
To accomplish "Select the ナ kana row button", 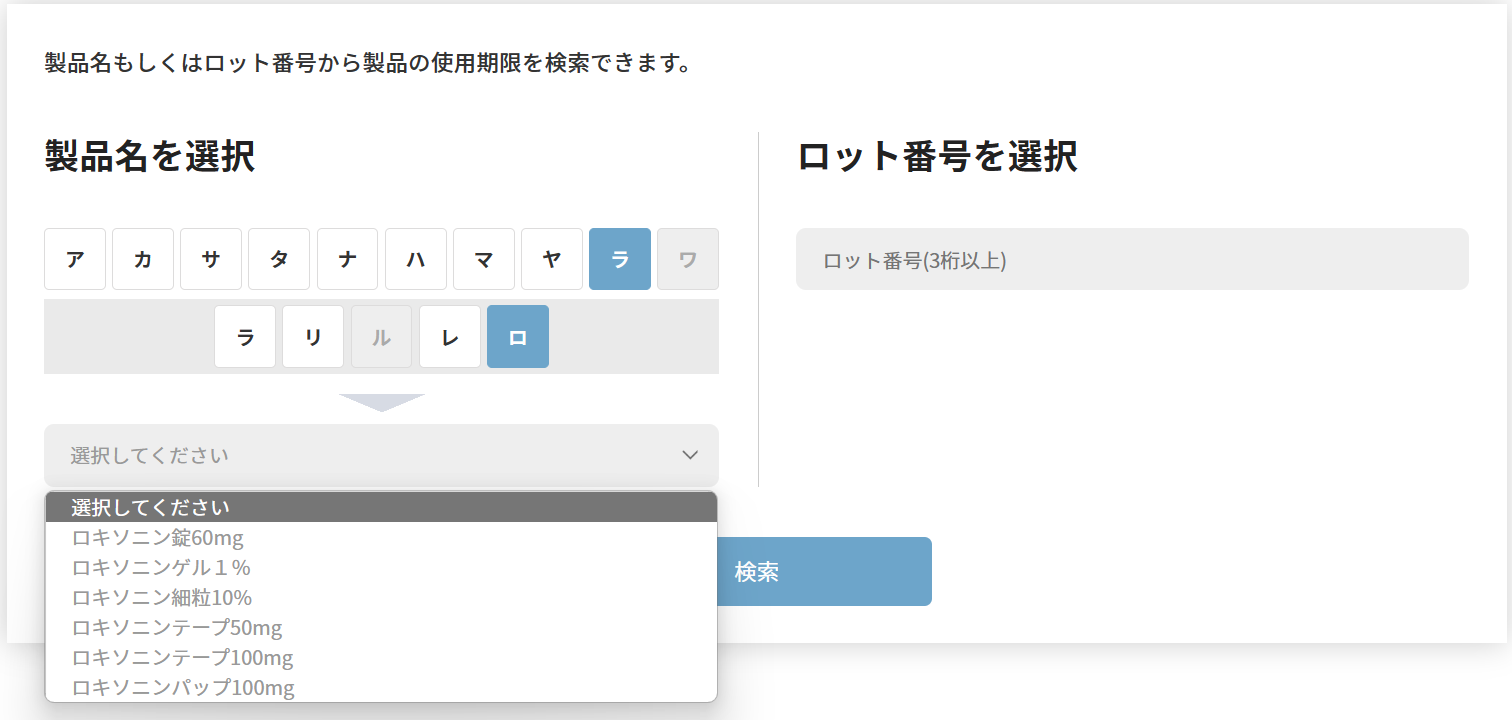I will pyautogui.click(x=347, y=259).
